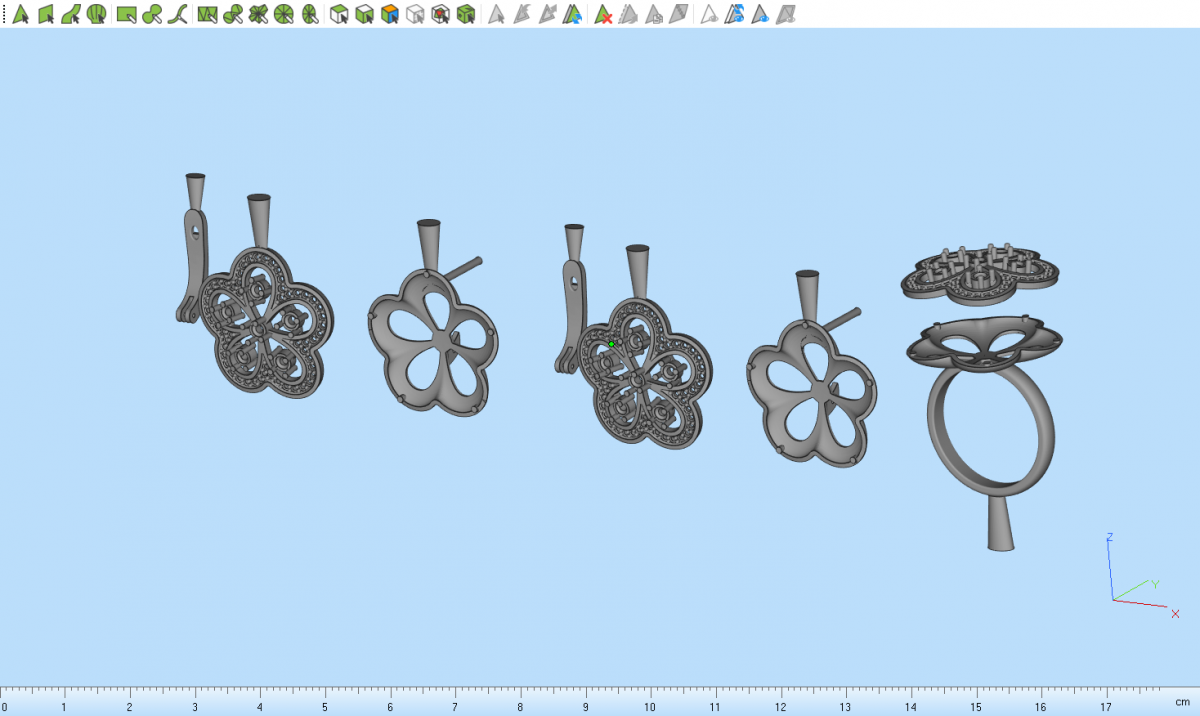Click the toolbar's dotted grip handle

(4, 14)
